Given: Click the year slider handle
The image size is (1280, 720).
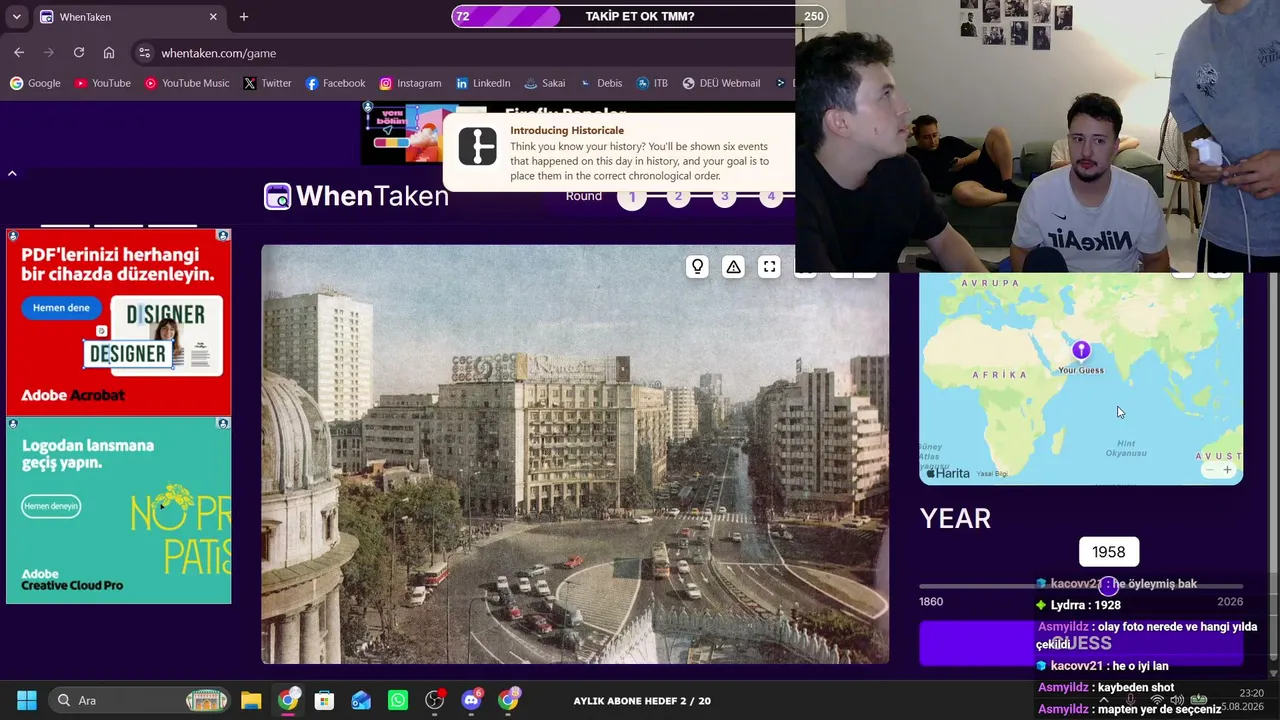Looking at the screenshot, I should click(x=1108, y=586).
